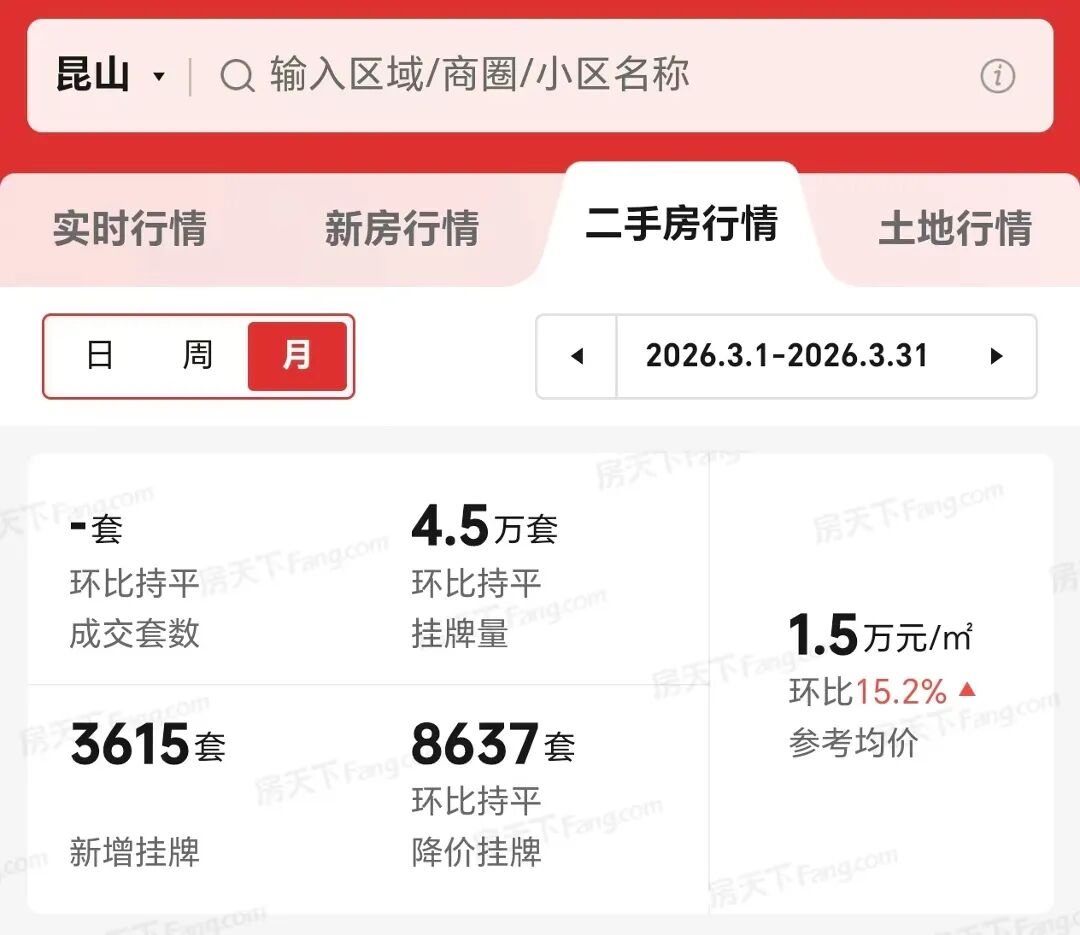Select the 月 monthly view
Viewport: 1080px width, 935px height.
[x=297, y=356]
